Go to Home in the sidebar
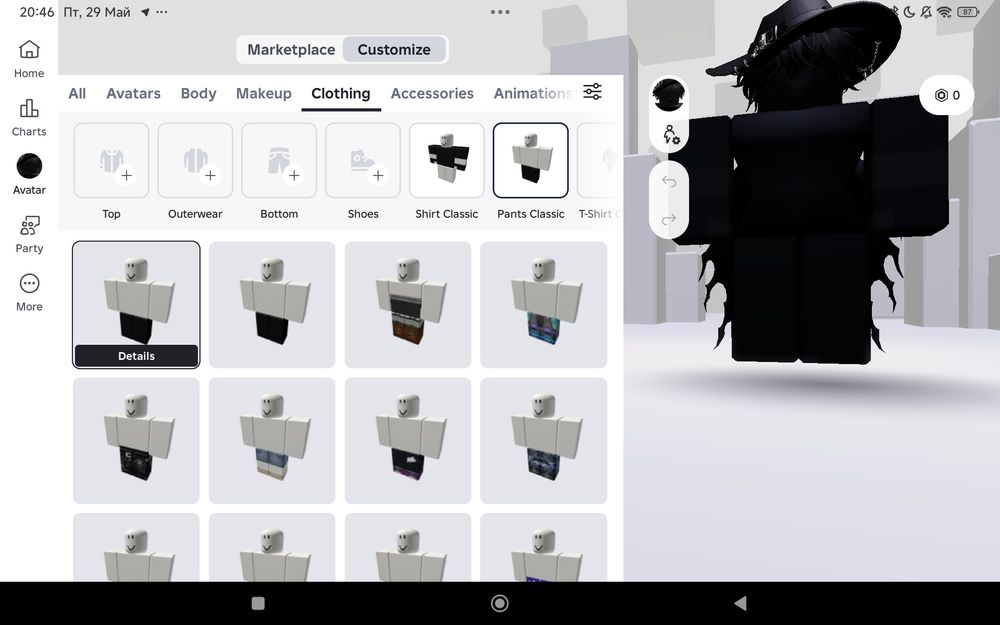This screenshot has height=625, width=1000. click(29, 59)
